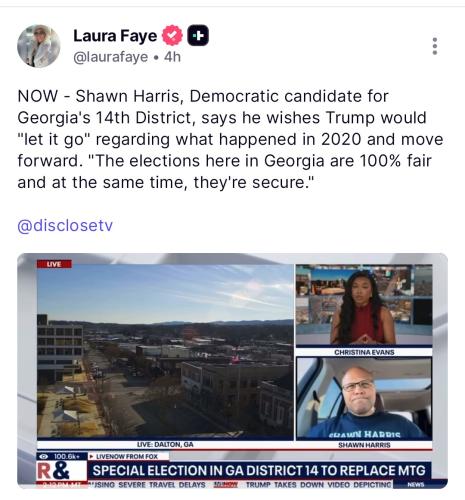465x500 pixels.
Task: Open Laura Faye's profile avatar
Action: point(39,46)
